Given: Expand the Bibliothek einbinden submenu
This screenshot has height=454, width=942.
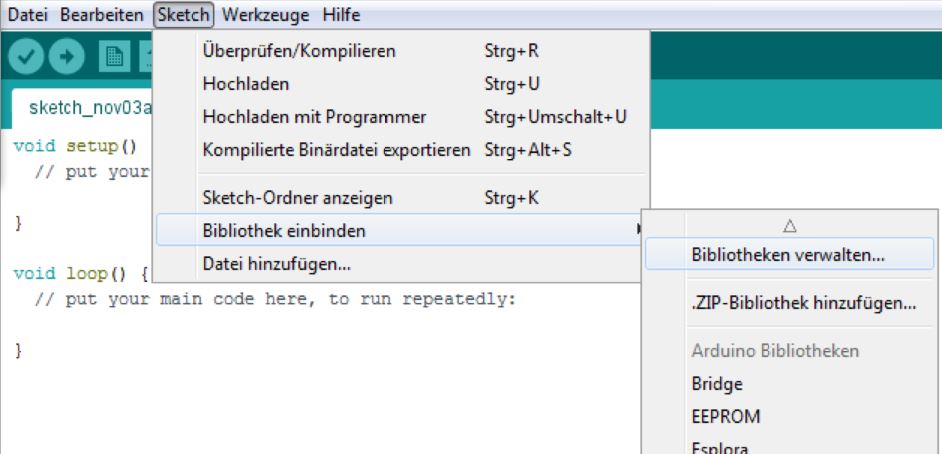Looking at the screenshot, I should [284, 231].
